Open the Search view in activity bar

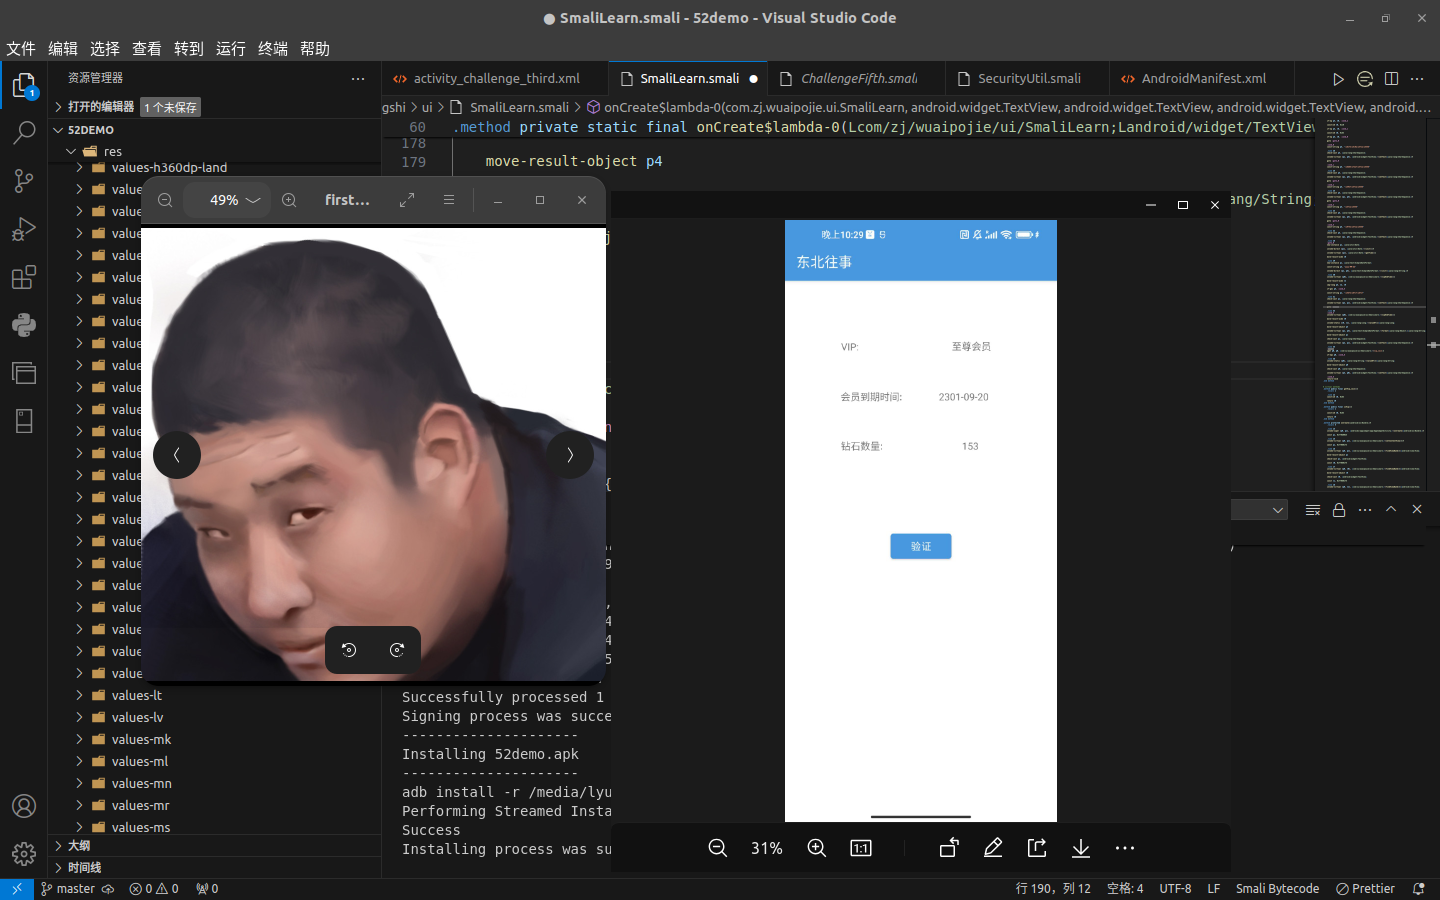click(24, 132)
